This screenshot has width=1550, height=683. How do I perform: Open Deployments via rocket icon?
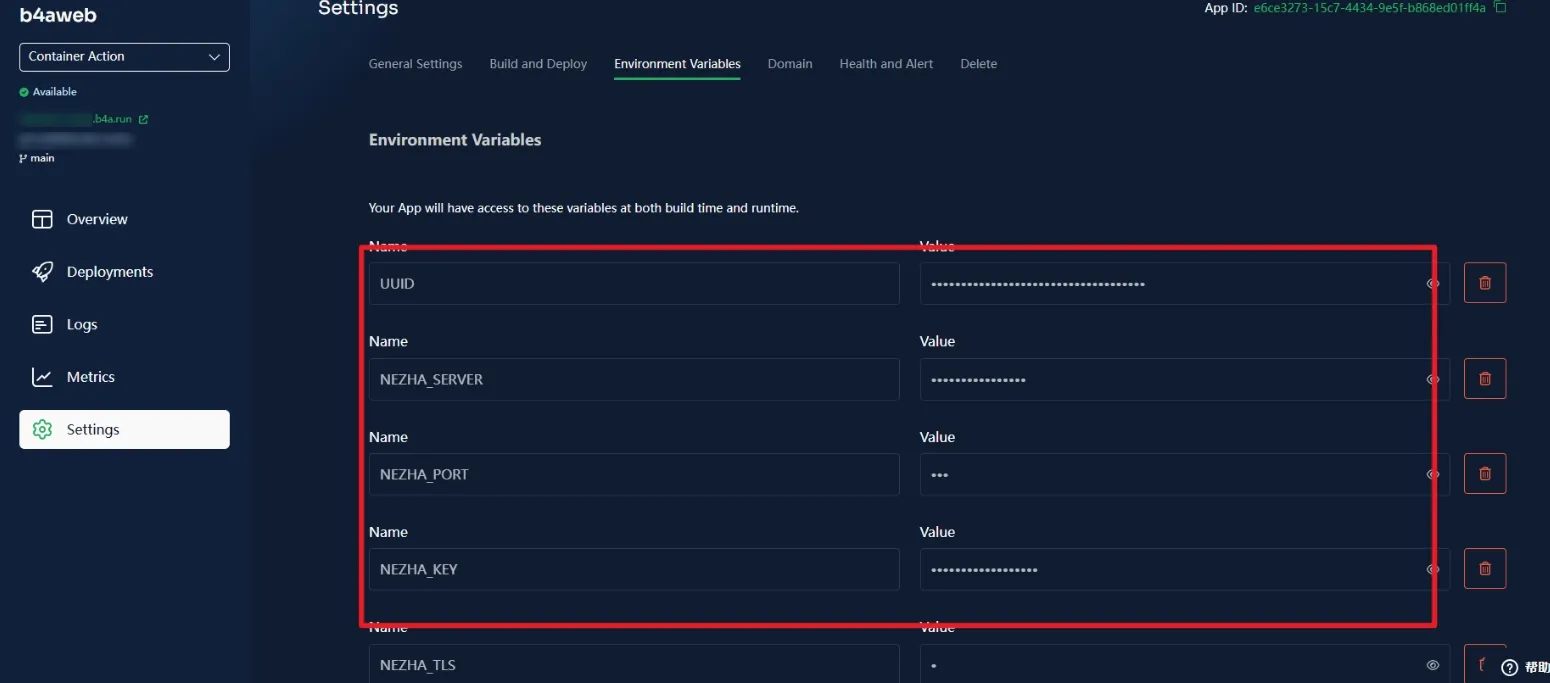(42, 272)
